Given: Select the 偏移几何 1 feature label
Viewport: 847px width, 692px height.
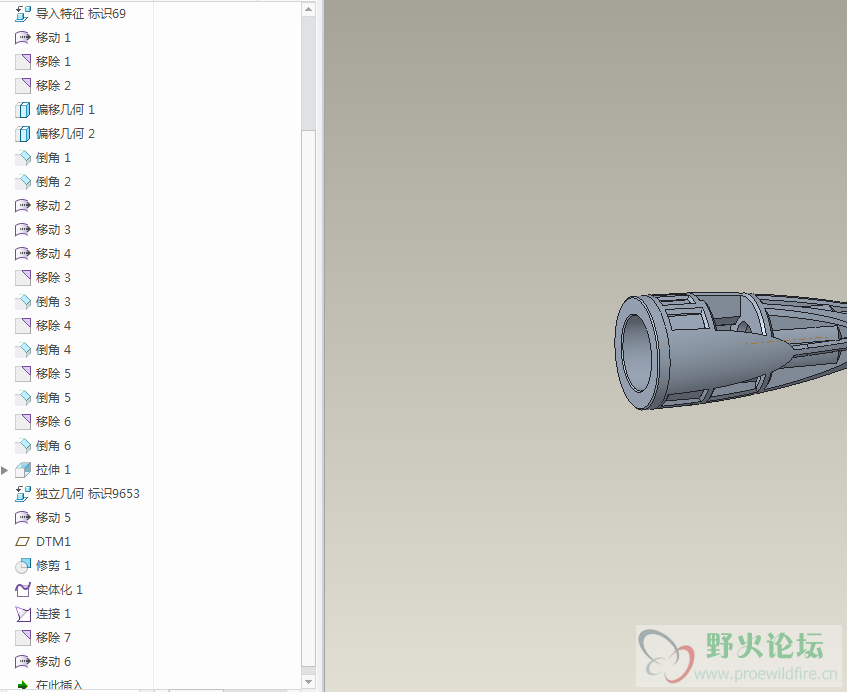Looking at the screenshot, I should [65, 110].
